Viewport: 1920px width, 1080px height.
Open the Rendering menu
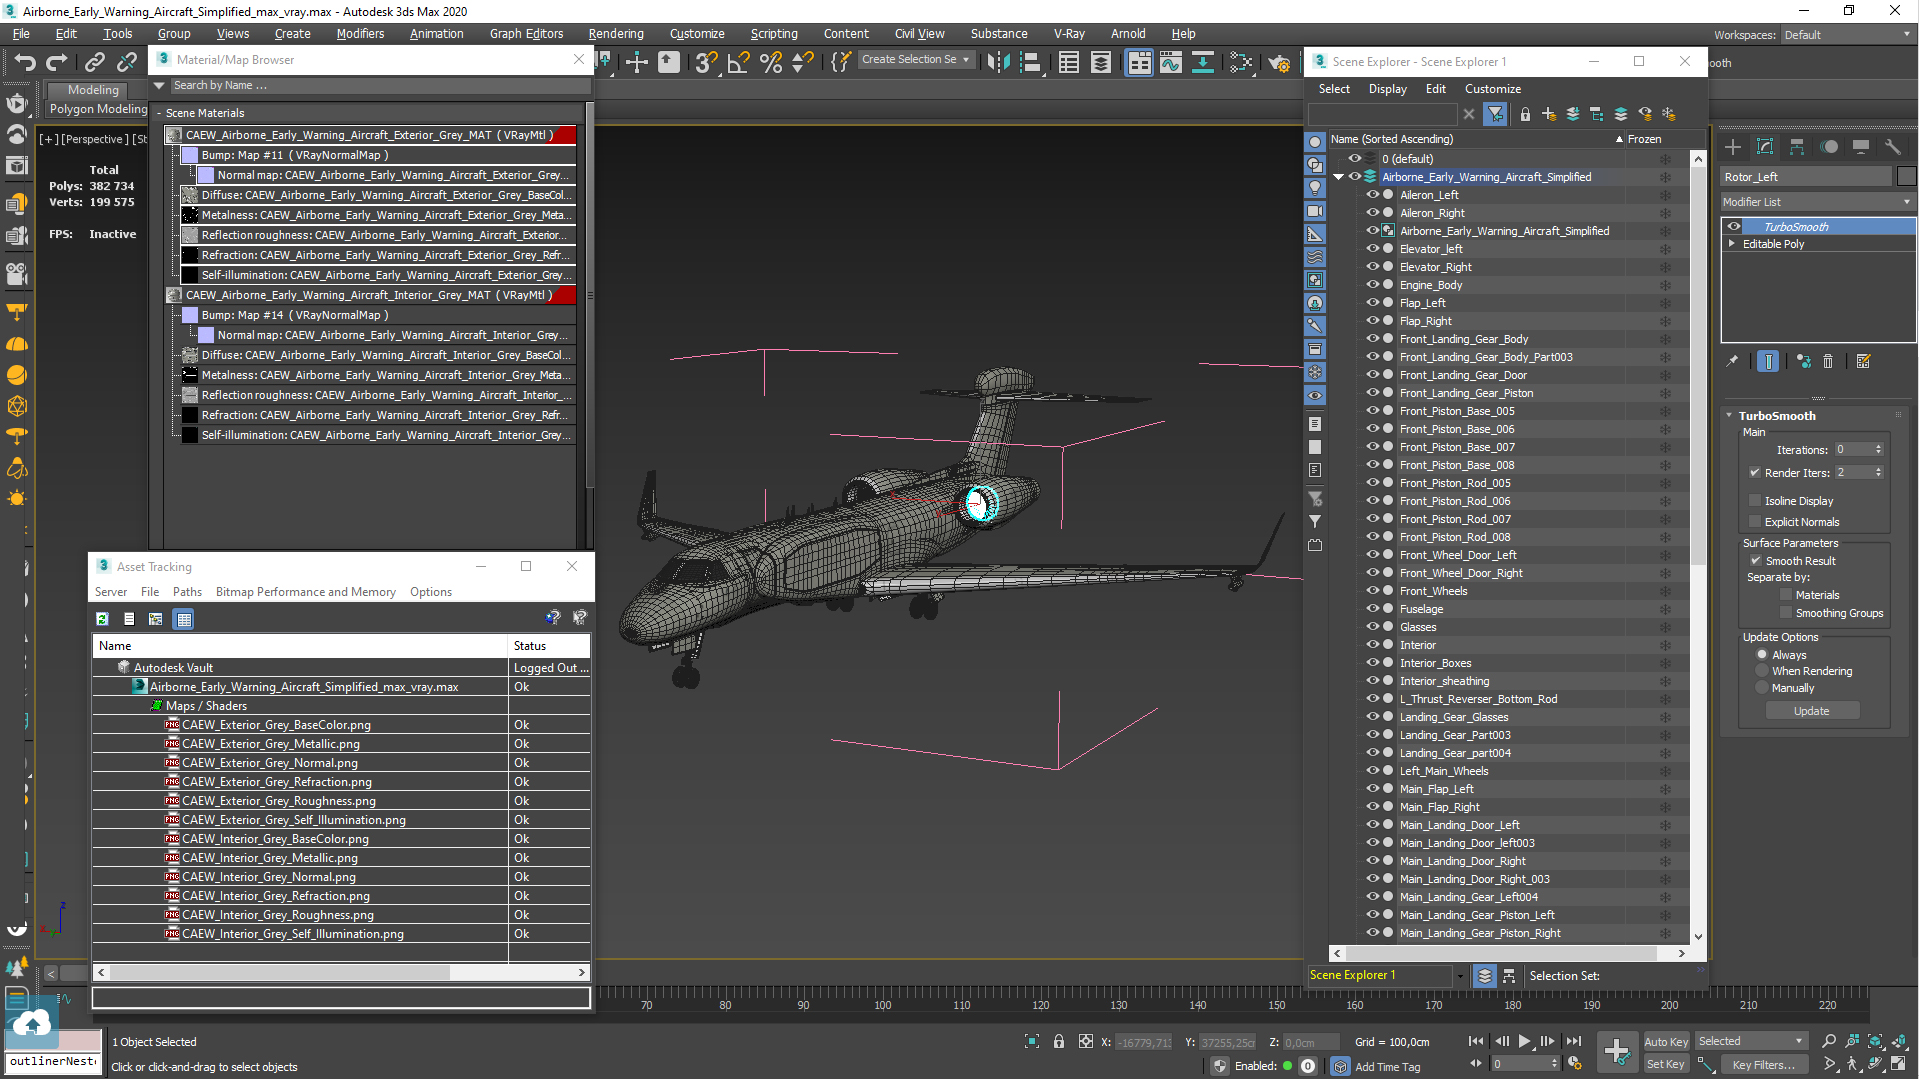point(616,33)
